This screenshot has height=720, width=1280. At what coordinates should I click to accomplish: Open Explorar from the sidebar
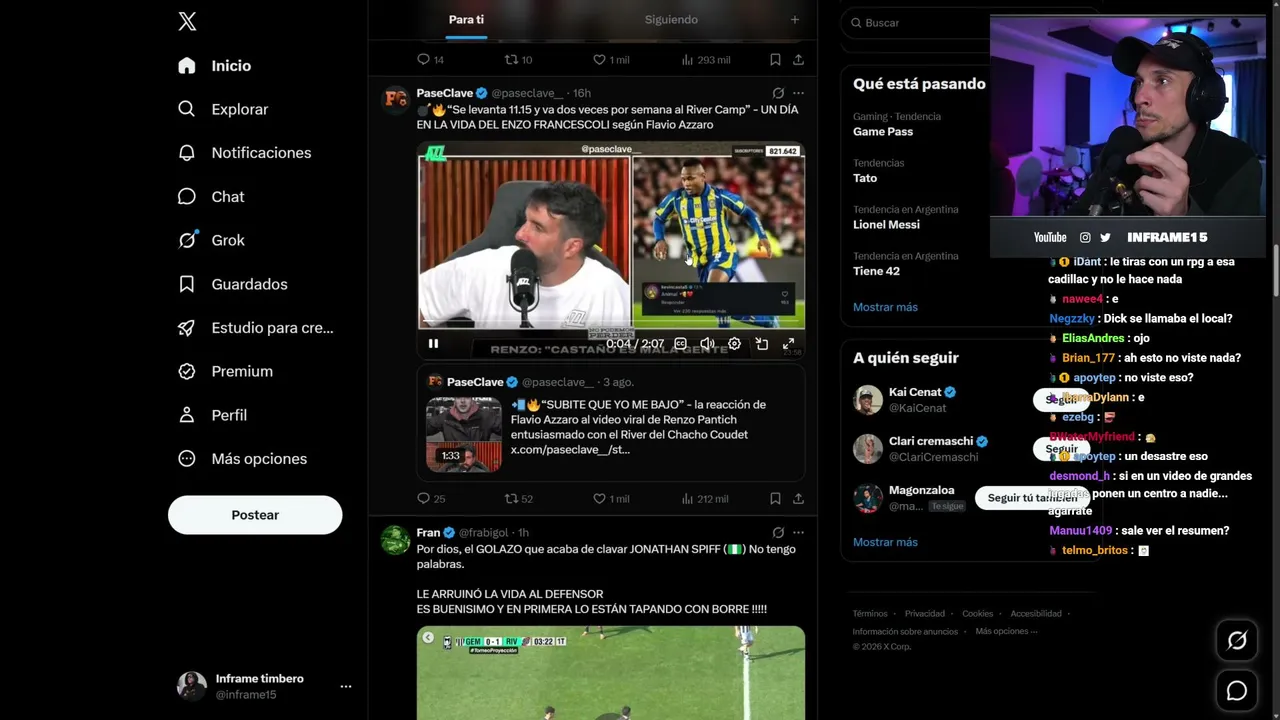point(223,109)
